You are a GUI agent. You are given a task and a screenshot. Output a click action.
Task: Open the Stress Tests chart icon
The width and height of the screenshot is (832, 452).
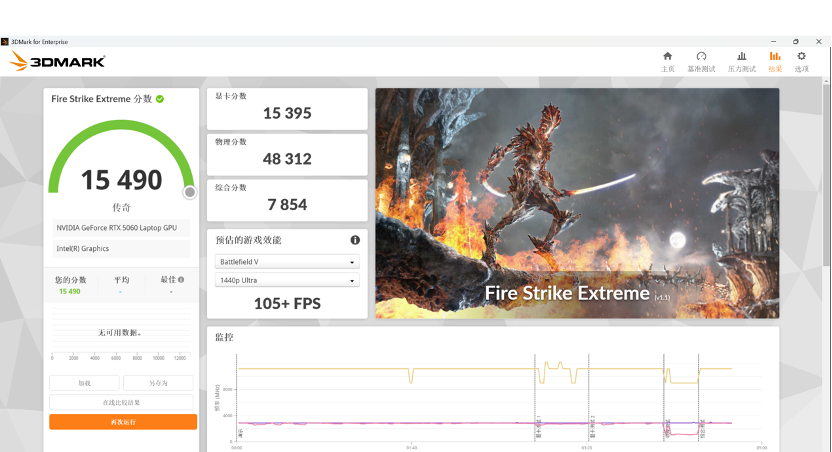click(x=742, y=56)
